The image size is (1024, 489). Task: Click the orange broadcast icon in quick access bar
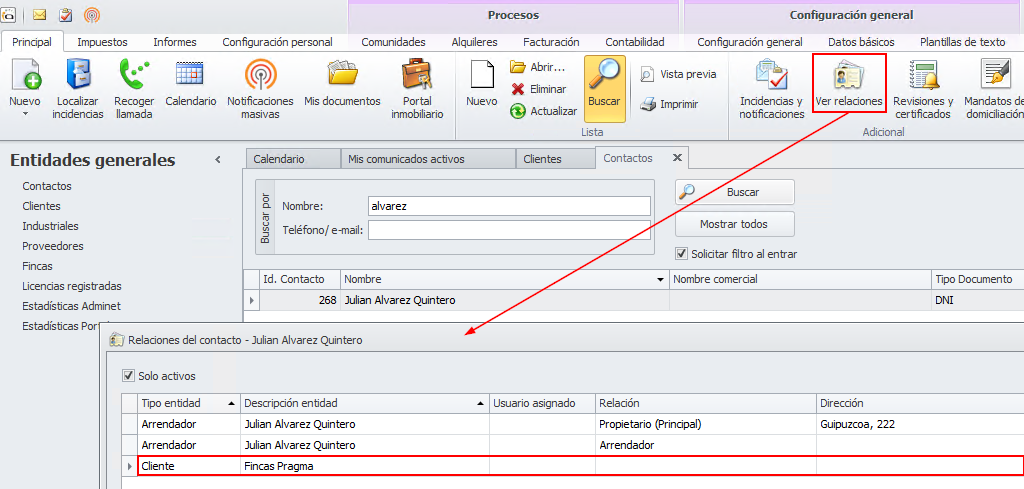click(92, 14)
